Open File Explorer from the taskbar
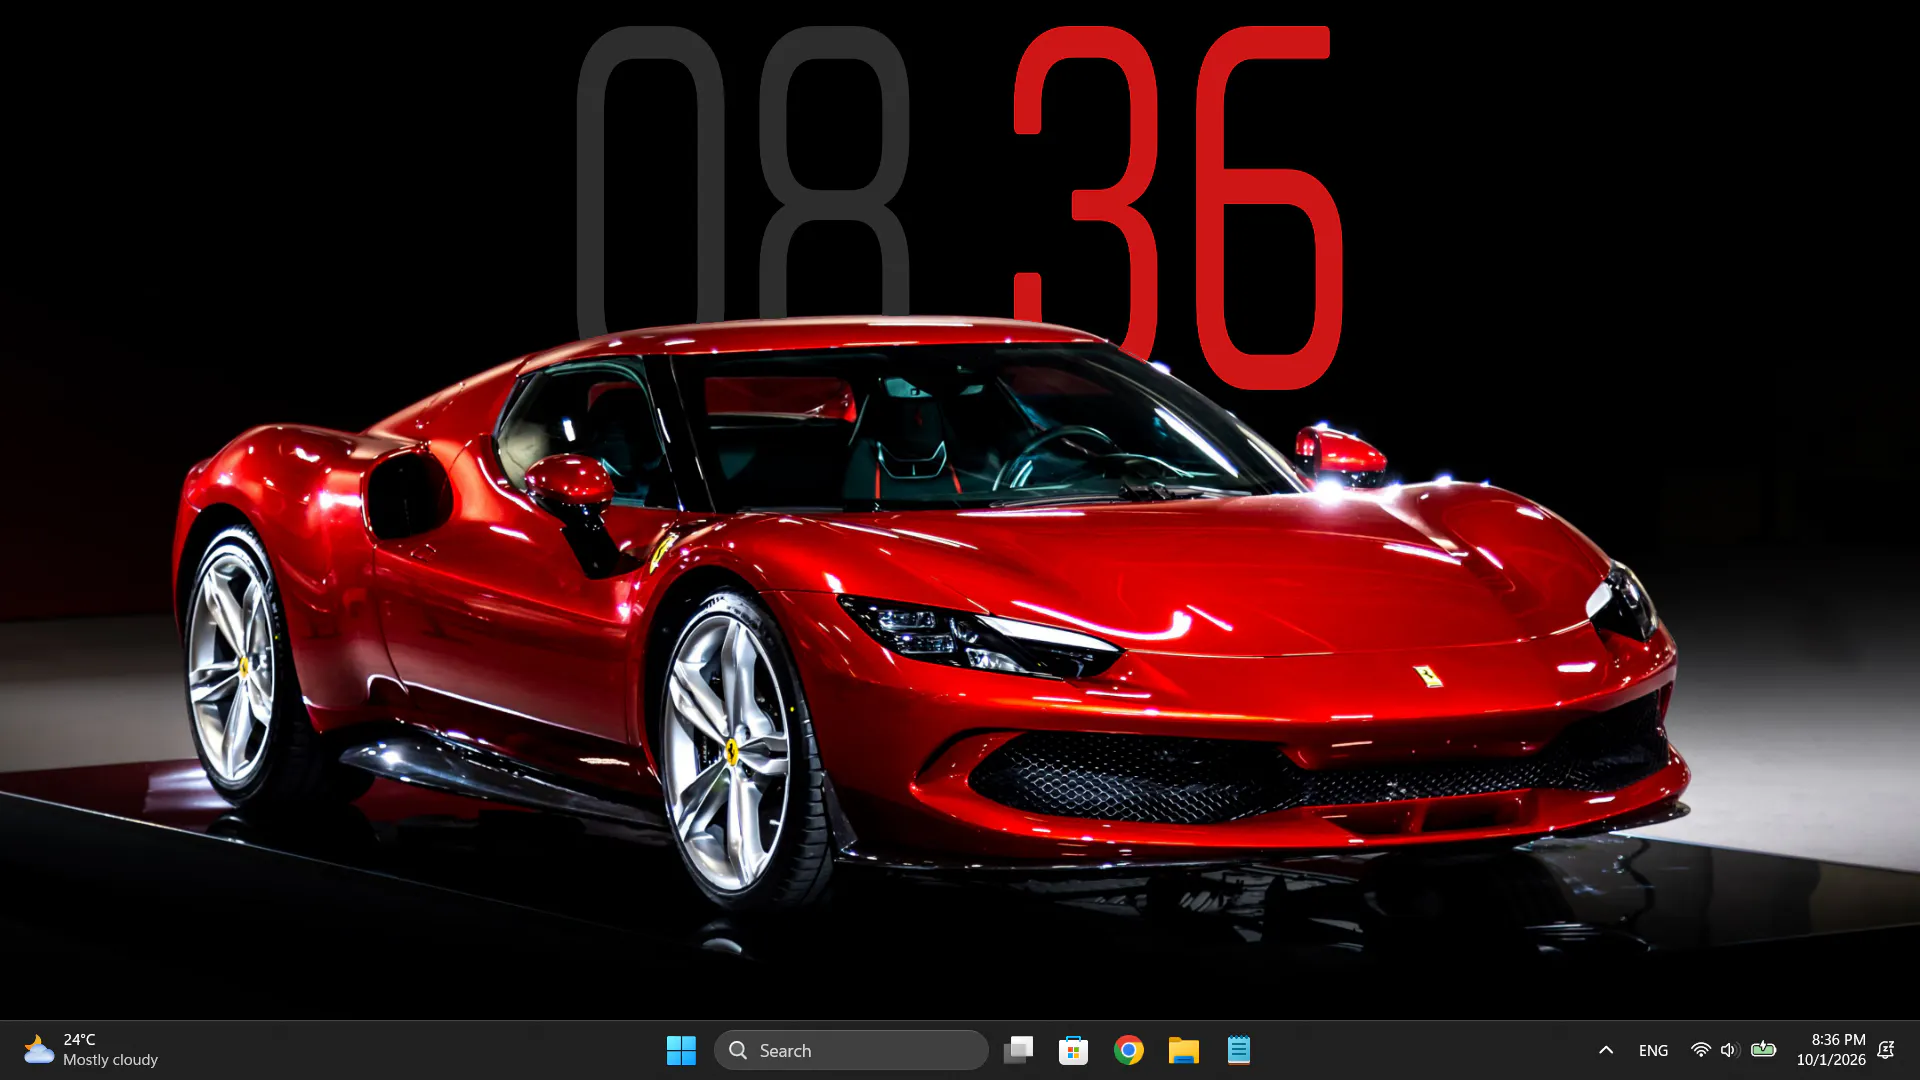The width and height of the screenshot is (1920, 1080). (x=1184, y=1050)
